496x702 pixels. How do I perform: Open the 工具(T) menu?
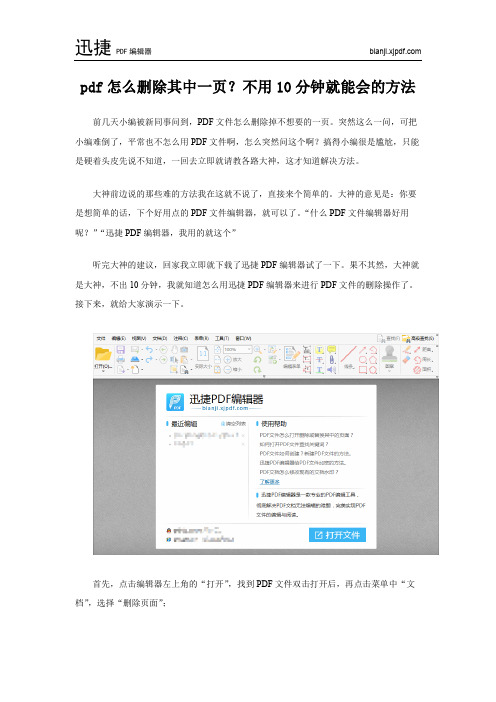pos(222,338)
